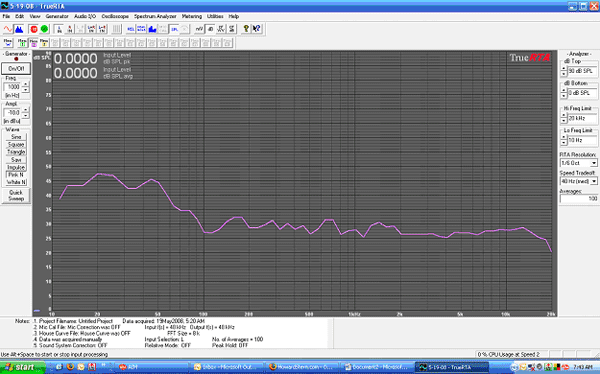Image resolution: width=600 pixels, height=374 pixels.
Task: Select the blue spectrum analyzer toolbar icon
Action: 19,29
